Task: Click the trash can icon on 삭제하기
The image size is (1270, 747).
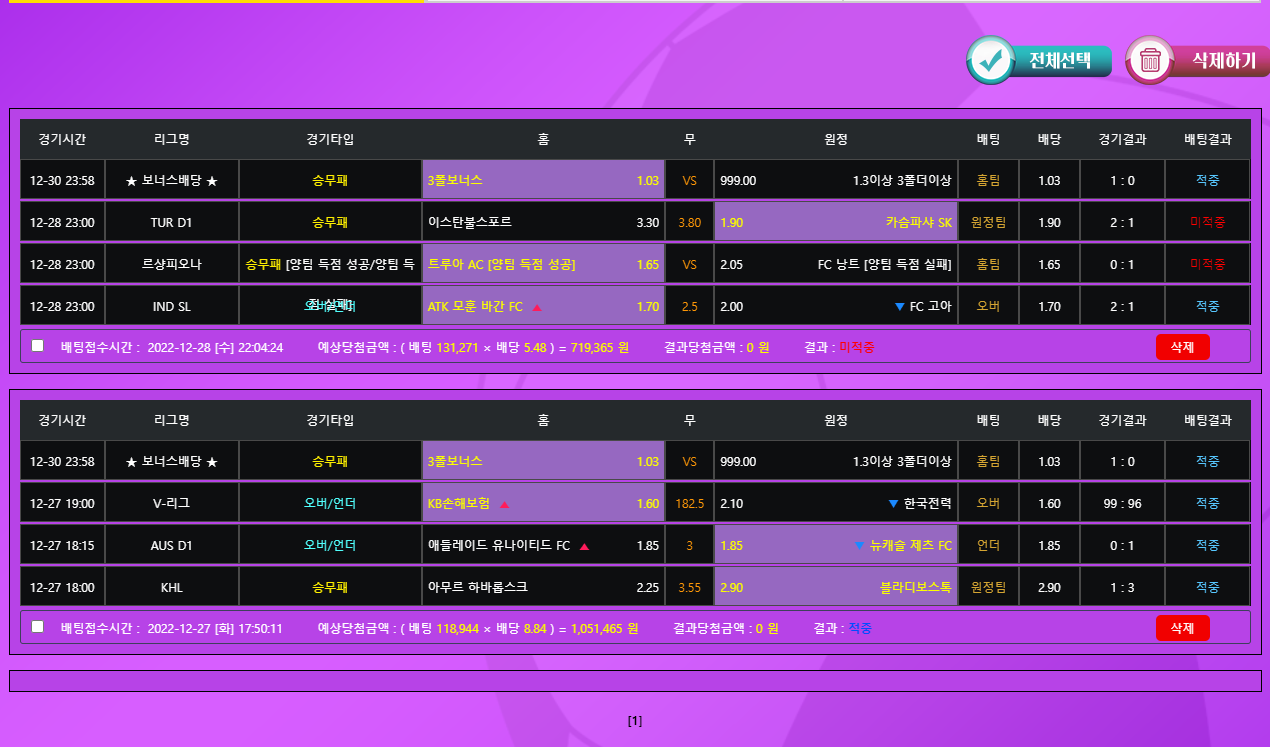Action: pyautogui.click(x=1150, y=60)
